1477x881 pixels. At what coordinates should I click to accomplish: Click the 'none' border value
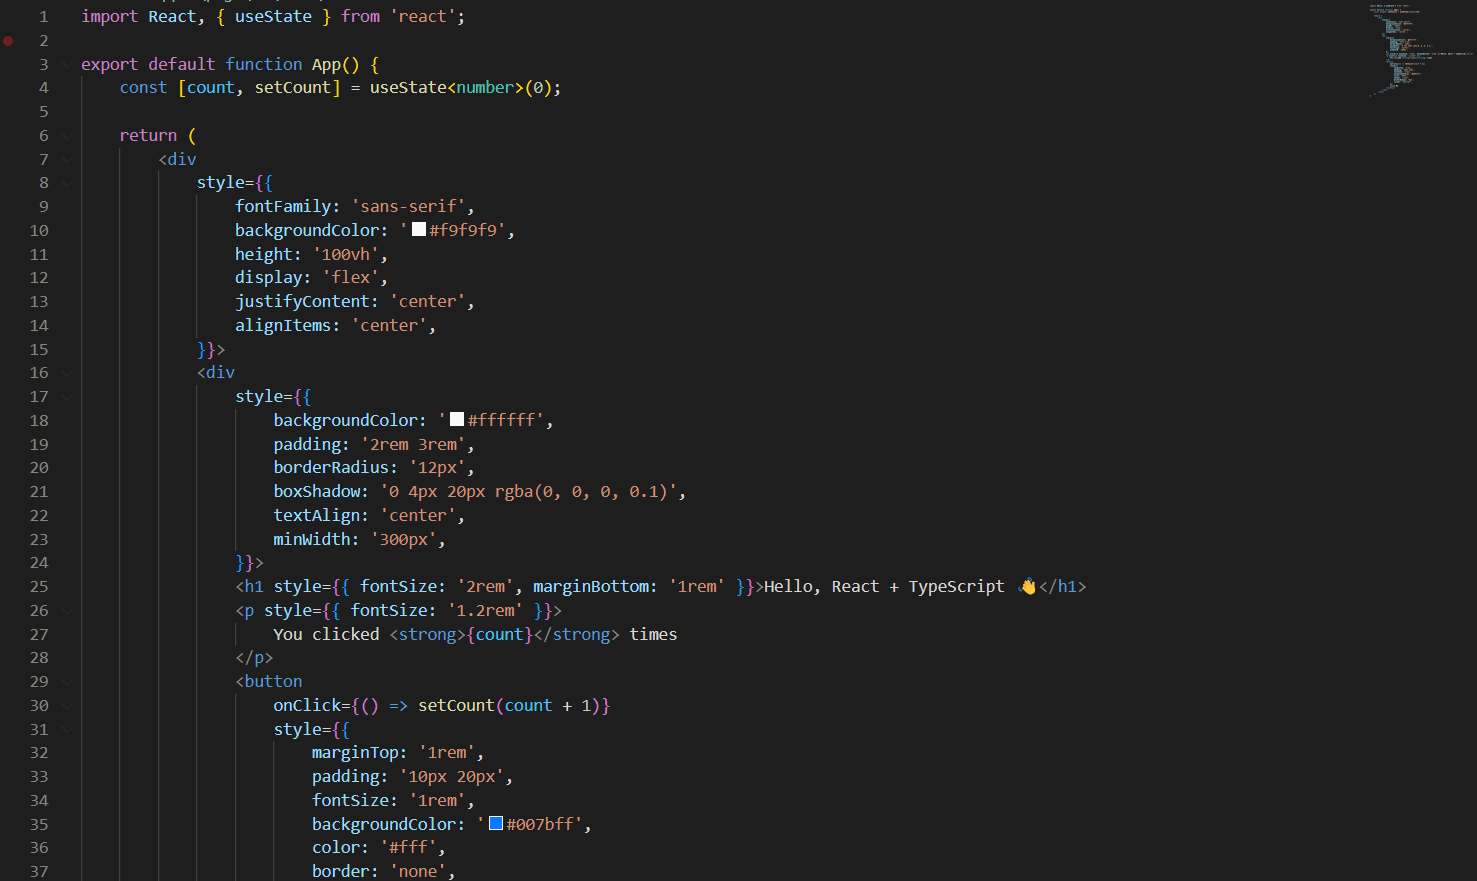tap(418, 872)
